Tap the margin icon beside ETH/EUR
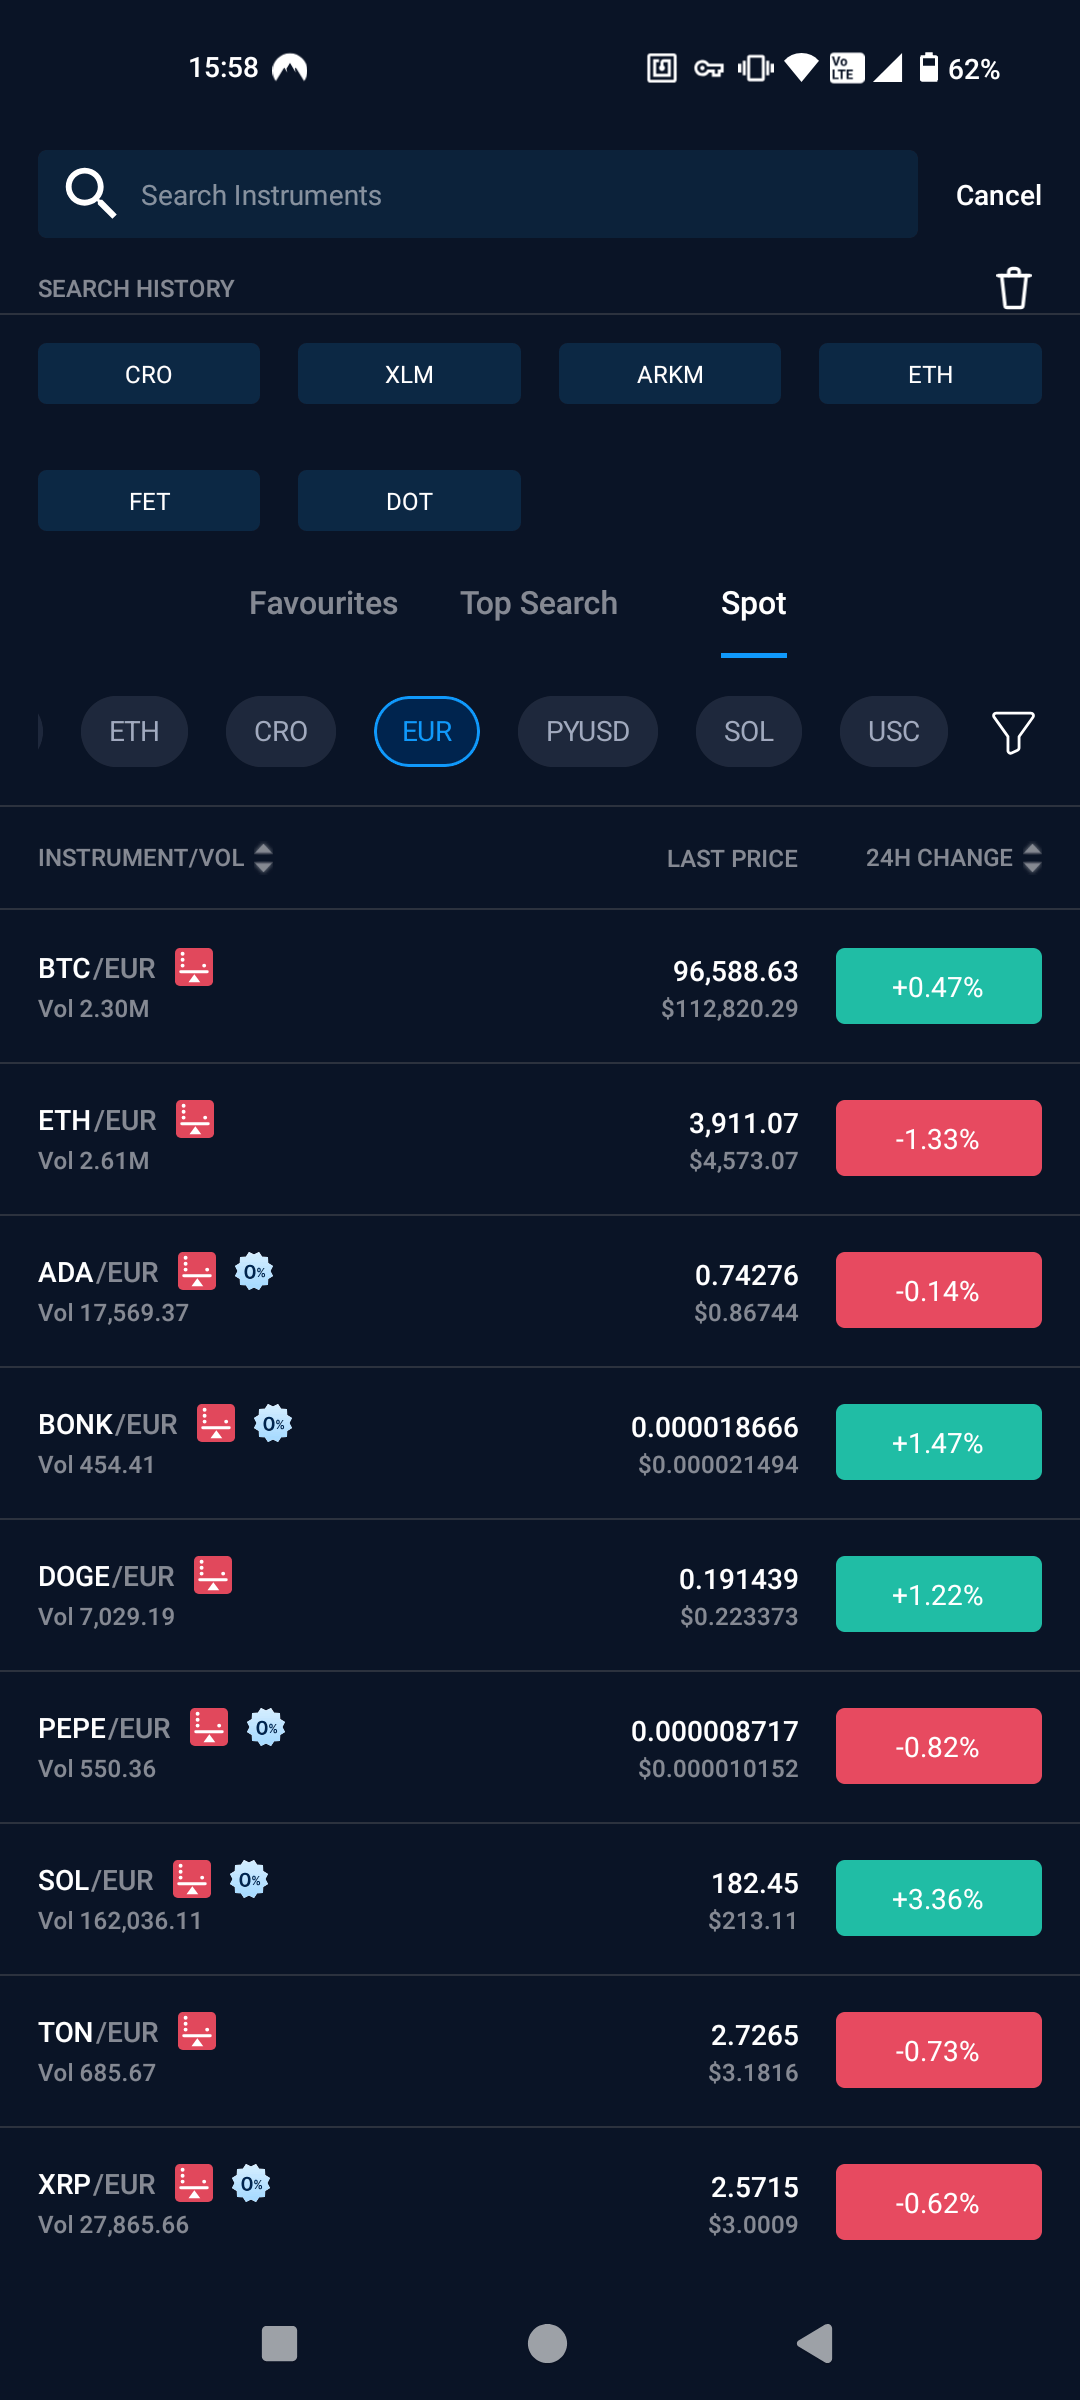The height and width of the screenshot is (2400, 1080). [x=195, y=1120]
